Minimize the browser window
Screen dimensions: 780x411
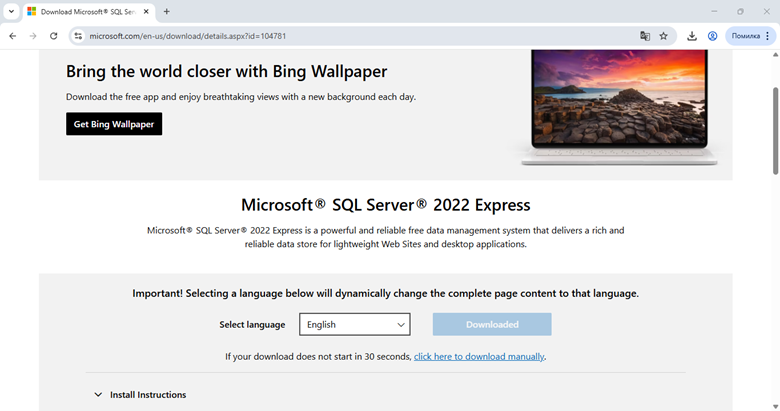[714, 11]
